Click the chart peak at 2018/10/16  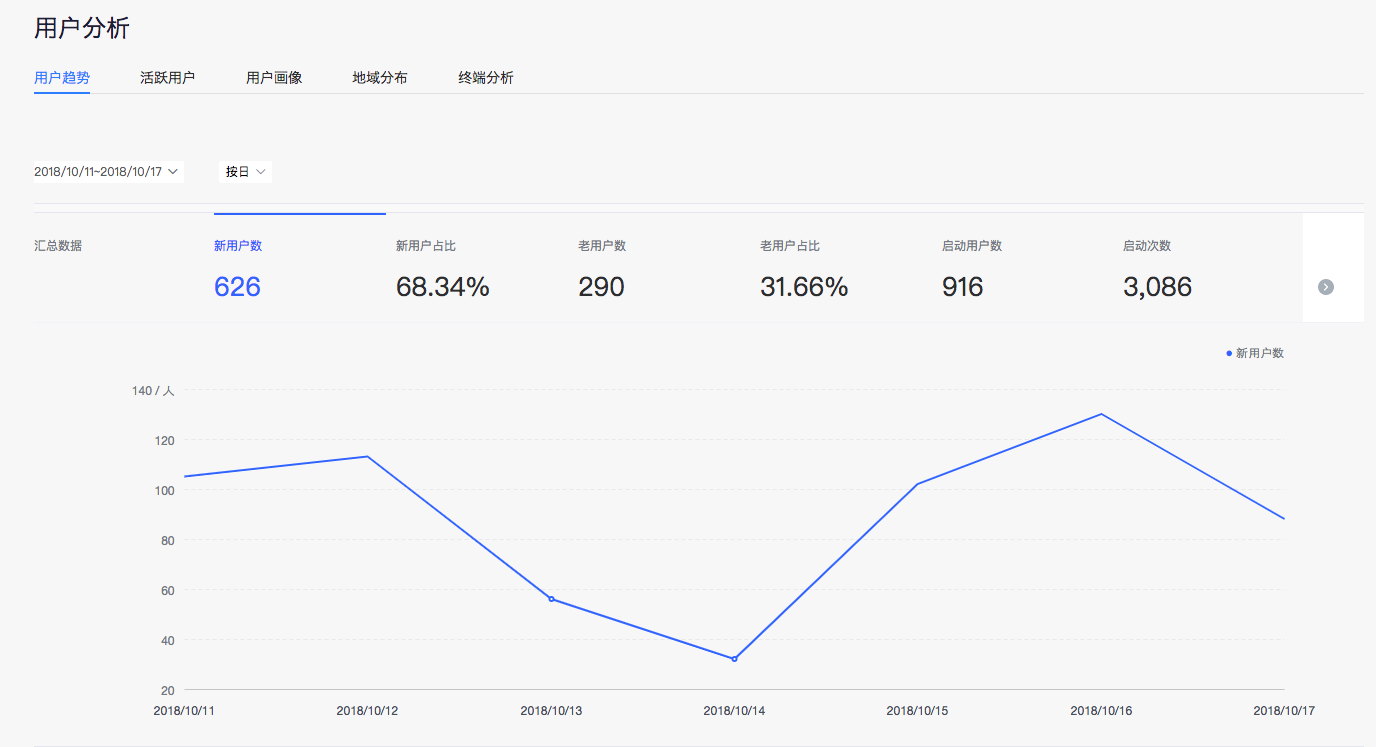[1101, 414]
